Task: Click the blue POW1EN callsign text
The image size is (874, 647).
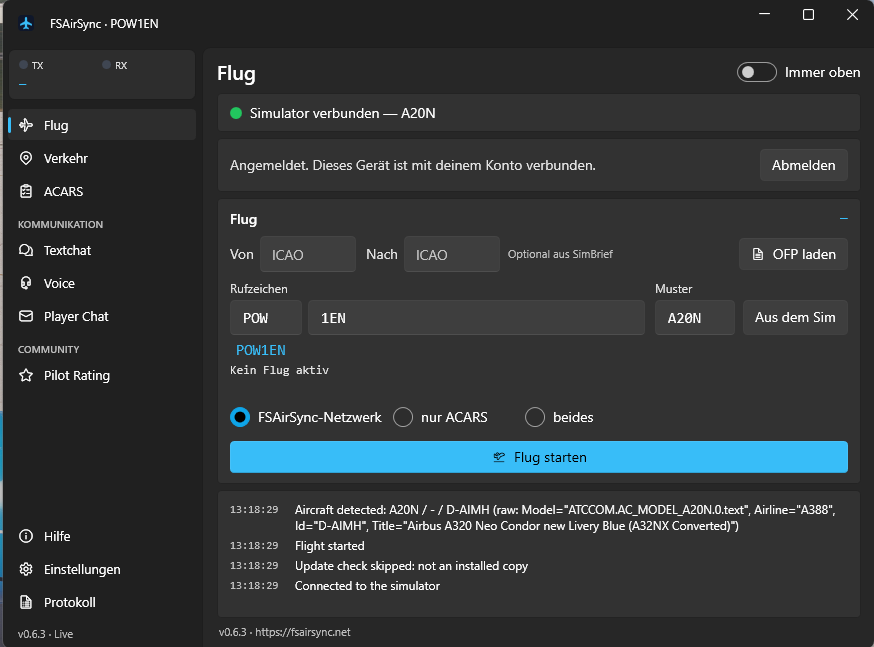Action: point(260,350)
